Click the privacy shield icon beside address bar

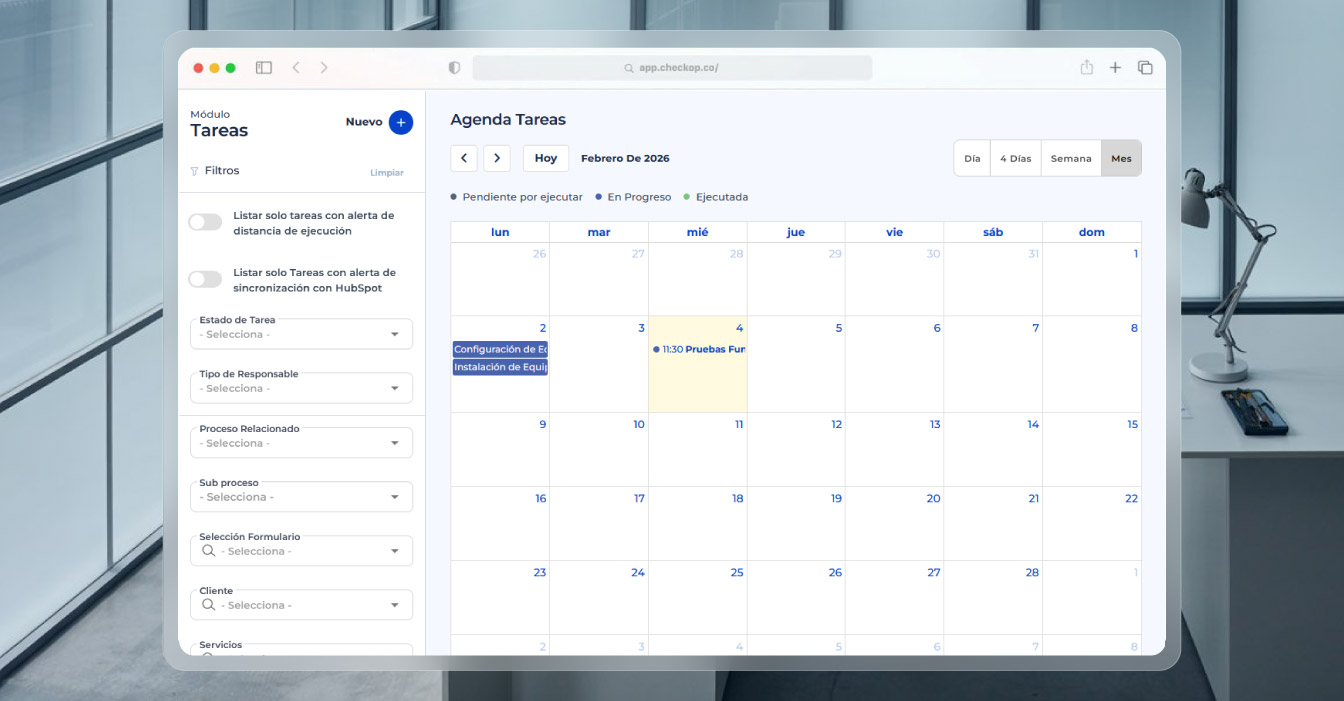pyautogui.click(x=454, y=68)
